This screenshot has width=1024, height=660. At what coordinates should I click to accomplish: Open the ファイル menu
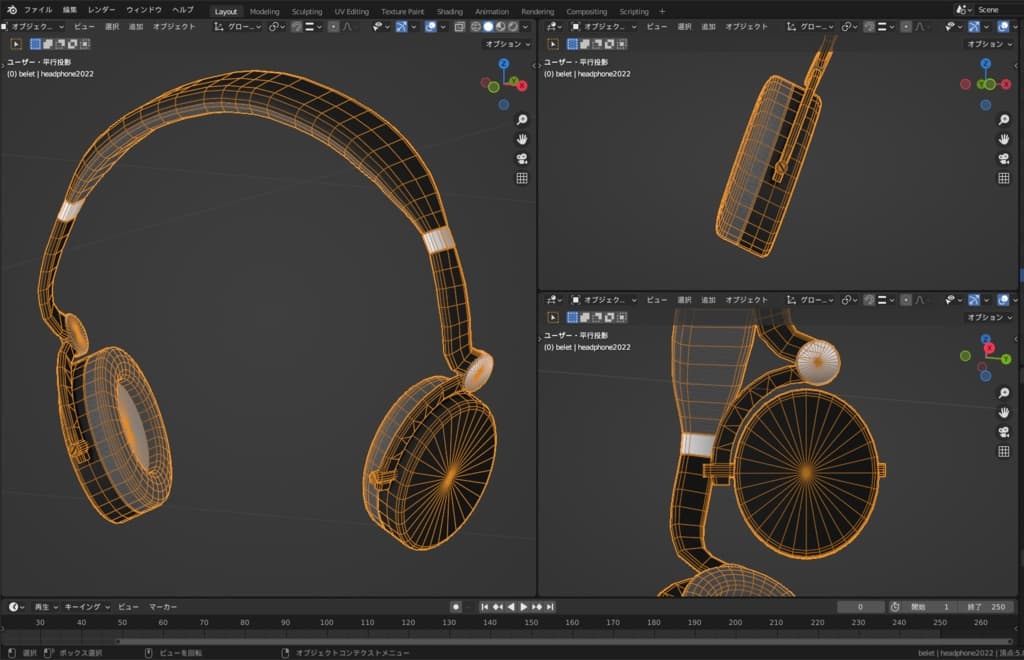(38, 10)
